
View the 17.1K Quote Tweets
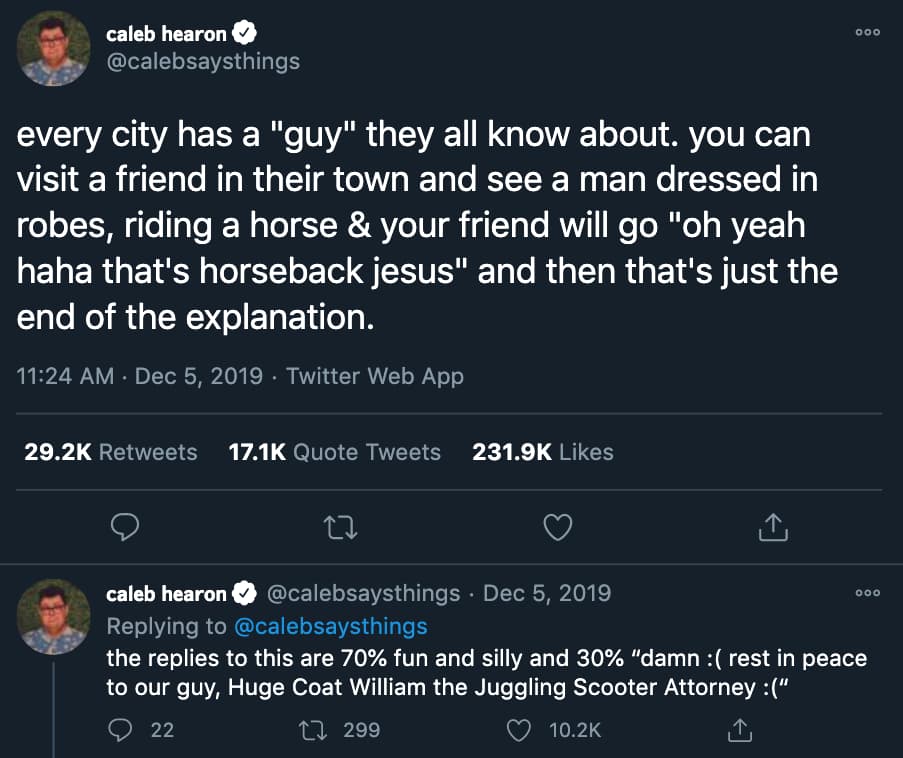pyautogui.click(x=335, y=452)
